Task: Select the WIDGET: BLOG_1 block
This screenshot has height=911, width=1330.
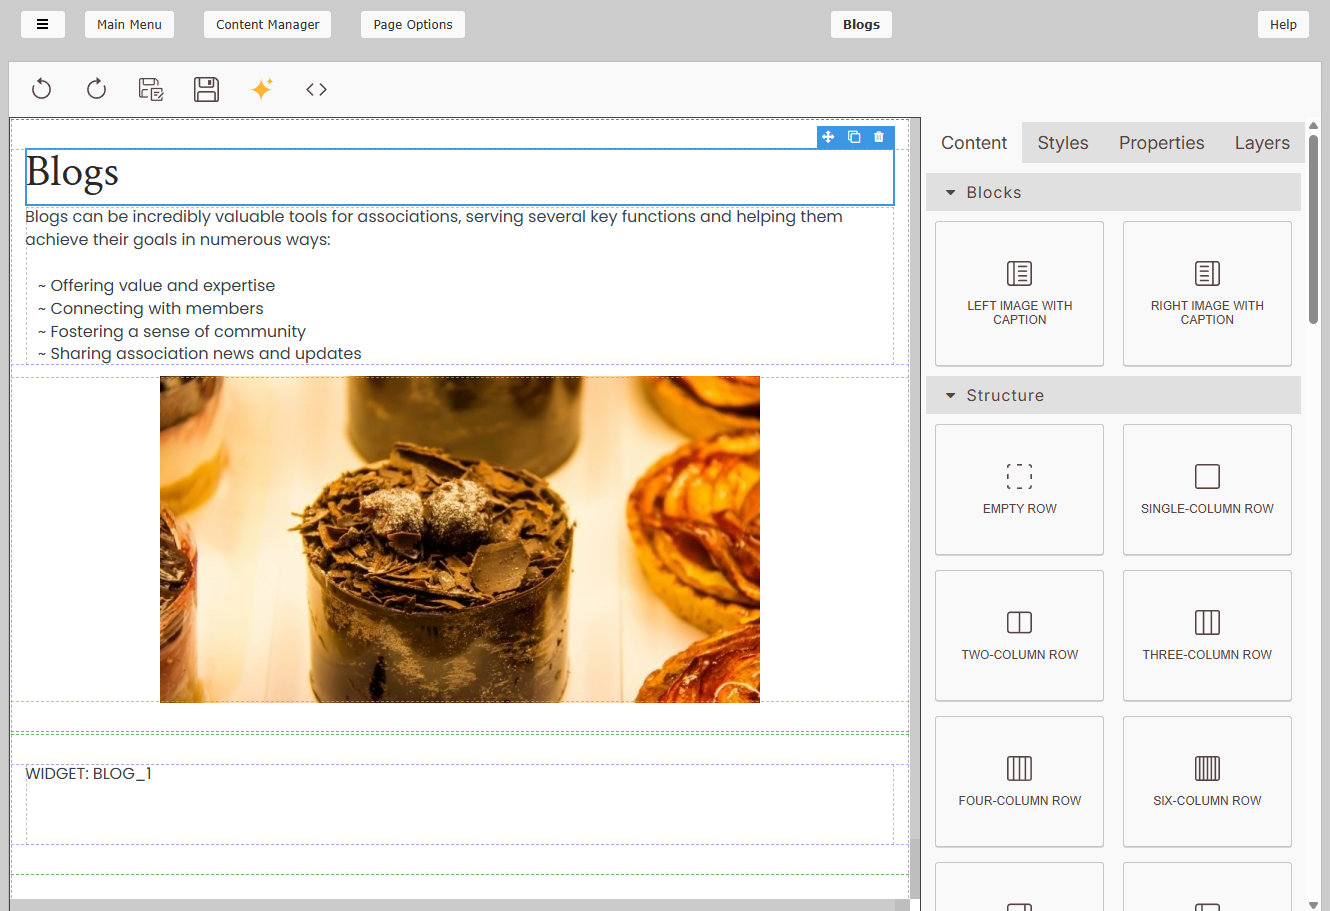Action: pyautogui.click(x=460, y=804)
